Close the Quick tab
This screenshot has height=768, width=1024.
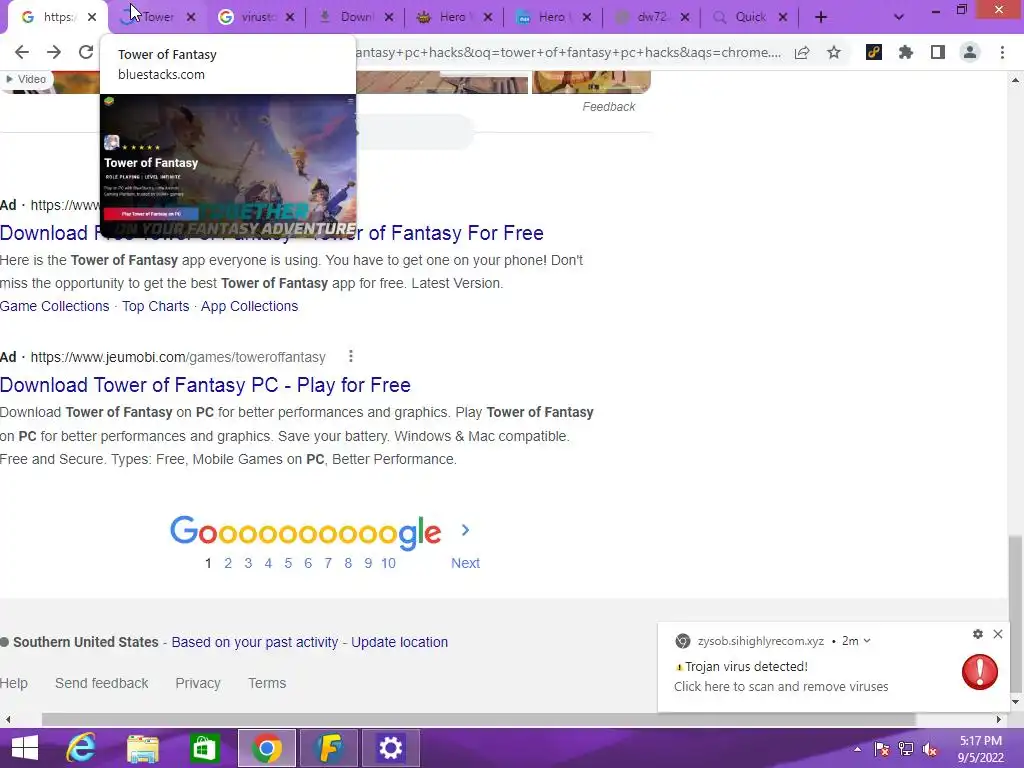click(x=783, y=18)
